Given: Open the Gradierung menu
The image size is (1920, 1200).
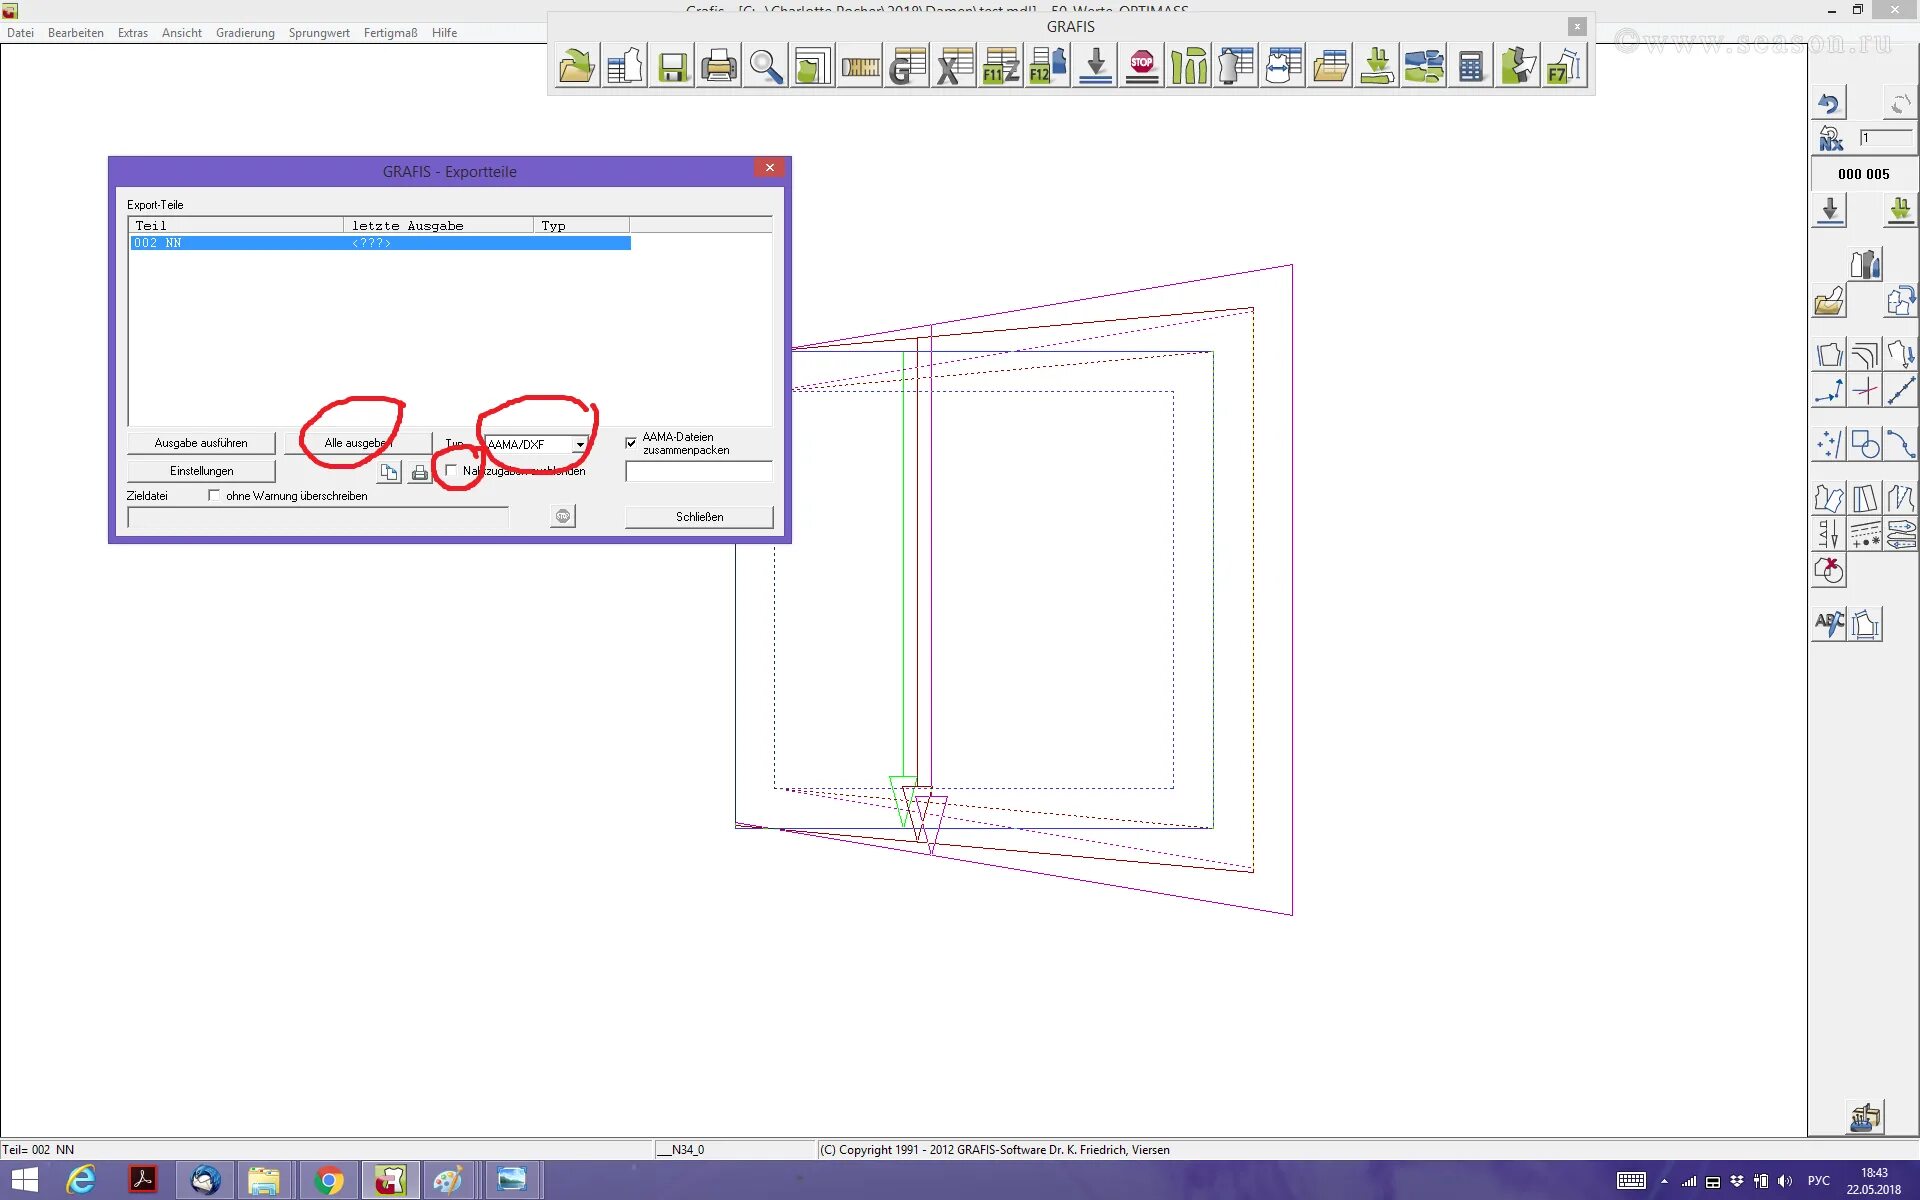Looking at the screenshot, I should (x=245, y=33).
